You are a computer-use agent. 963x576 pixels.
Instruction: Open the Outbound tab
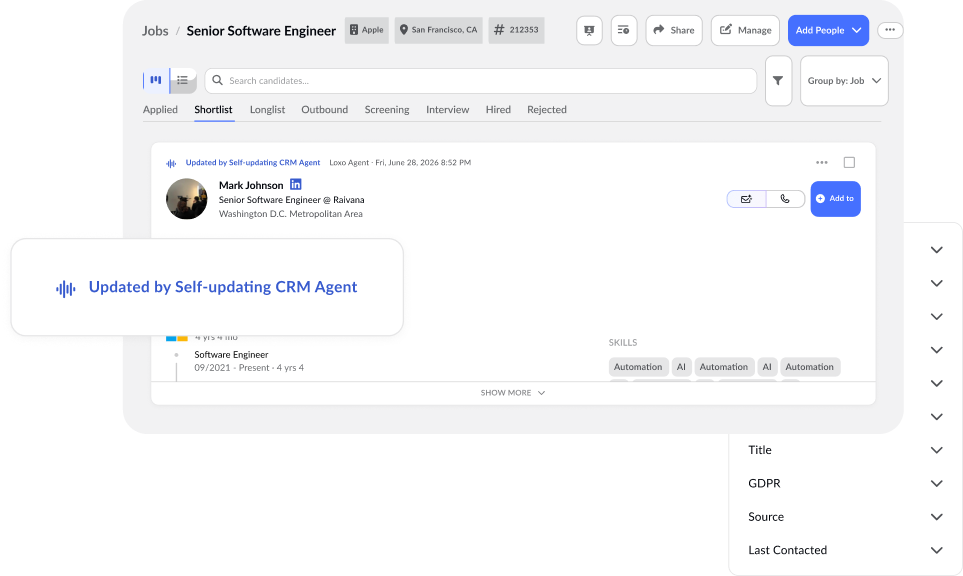[324, 110]
